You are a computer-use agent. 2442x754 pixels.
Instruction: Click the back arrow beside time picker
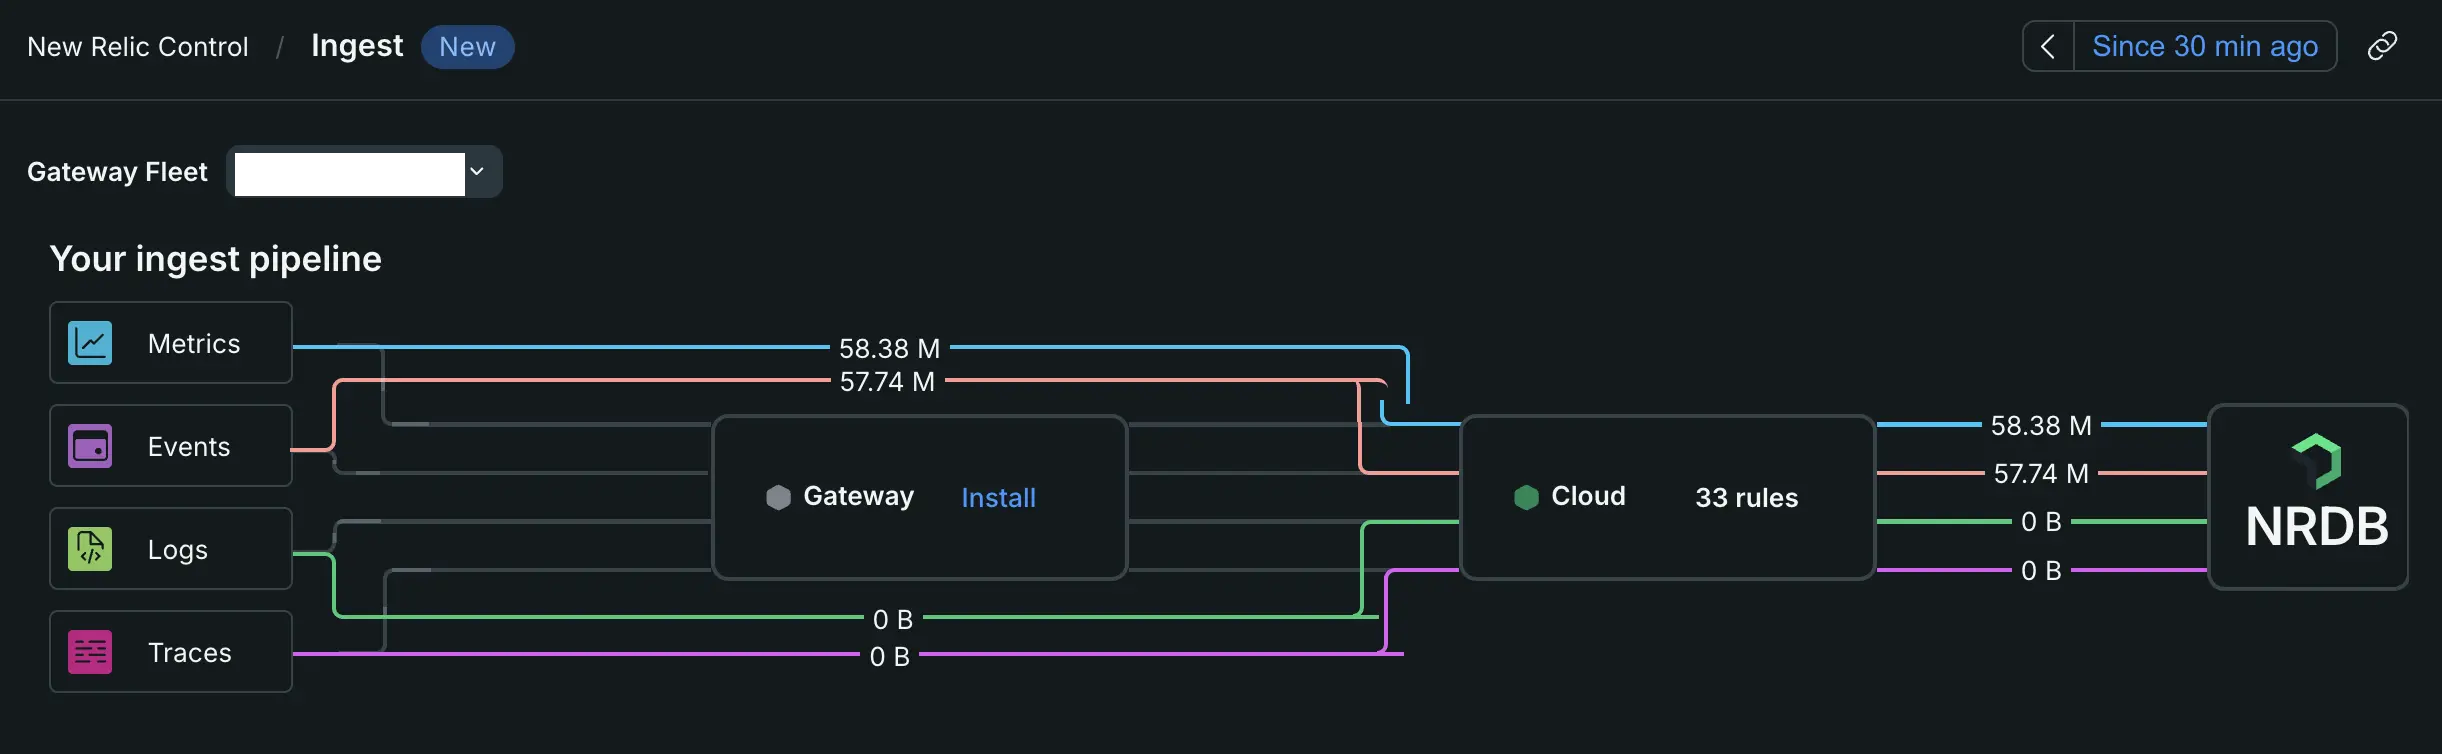click(2048, 46)
